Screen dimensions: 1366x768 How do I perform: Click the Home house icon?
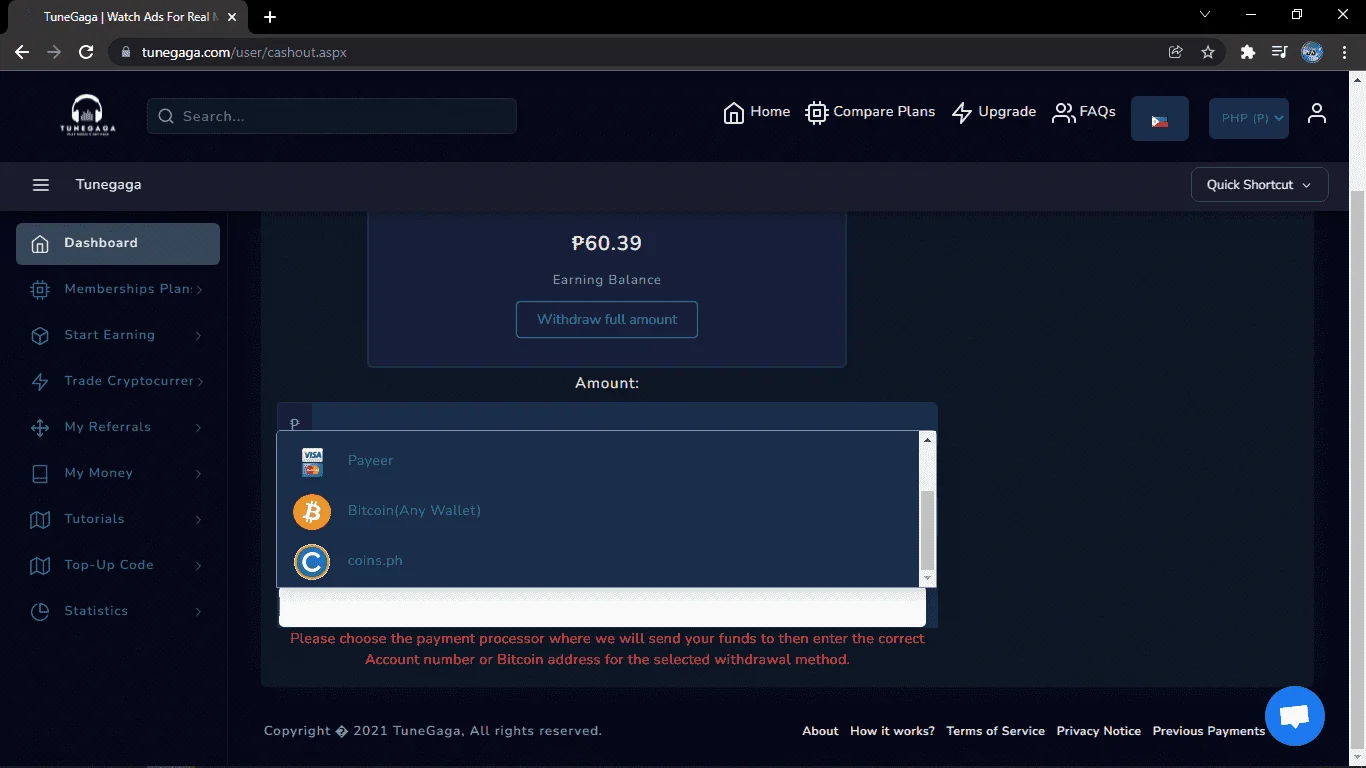point(734,113)
